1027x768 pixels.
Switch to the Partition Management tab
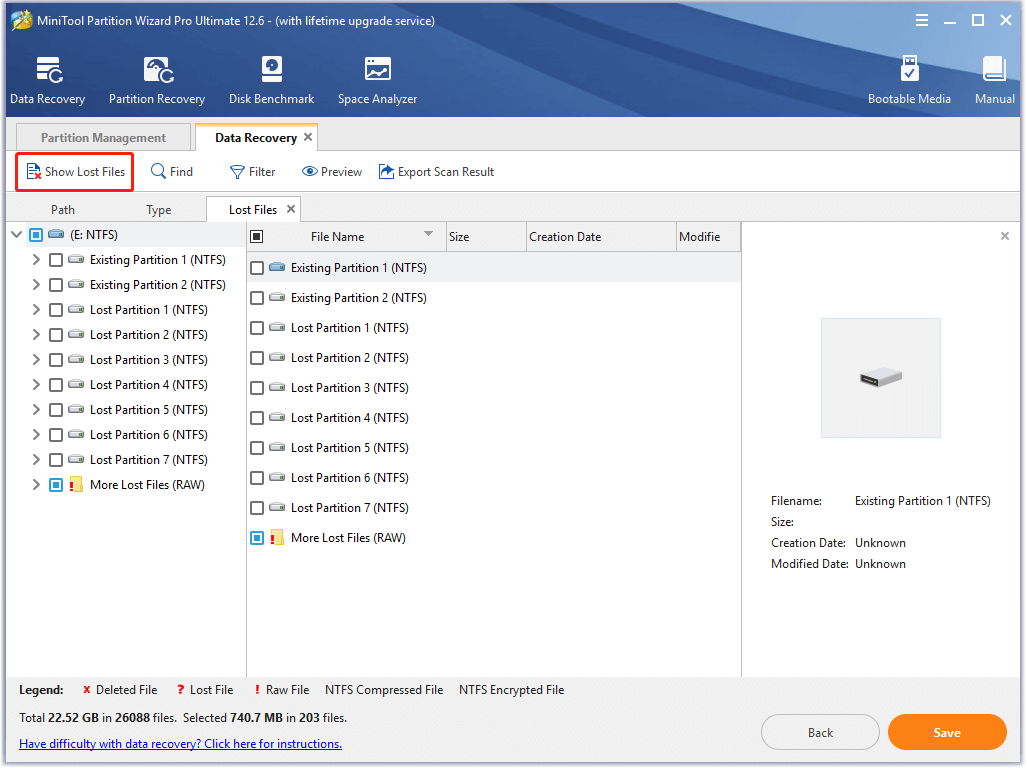(103, 136)
